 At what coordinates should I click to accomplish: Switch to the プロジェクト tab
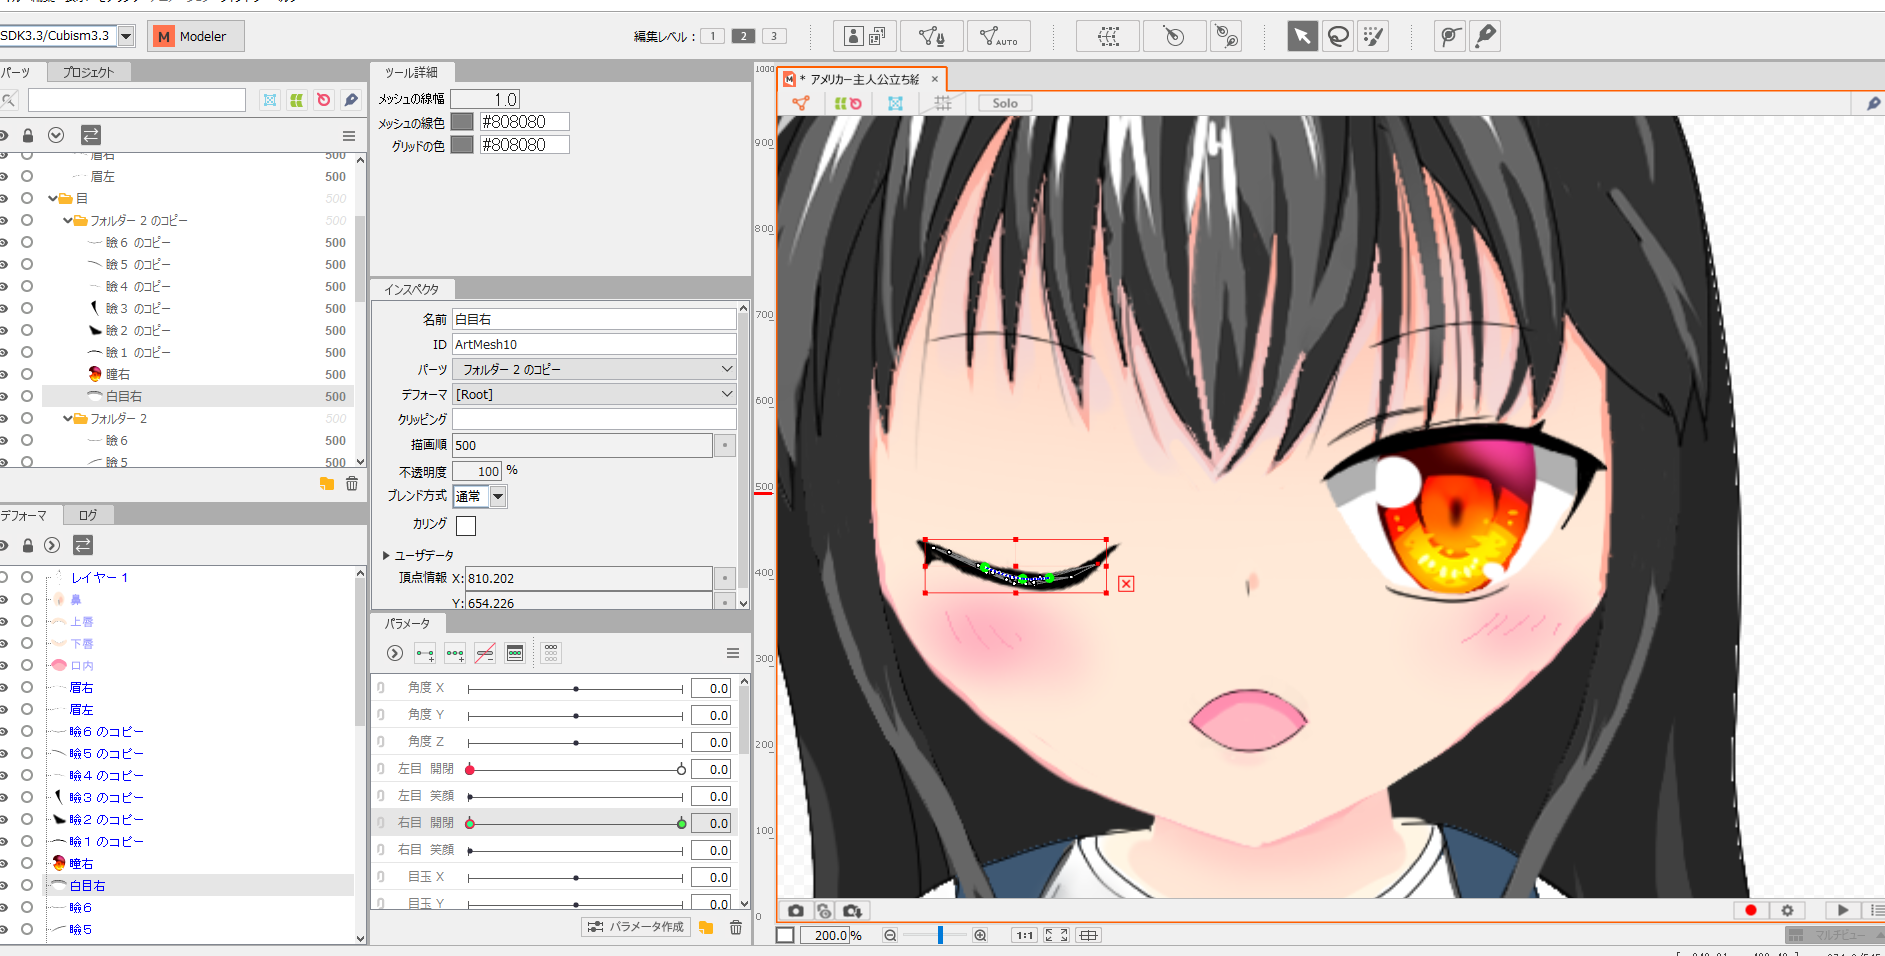pyautogui.click(x=88, y=72)
